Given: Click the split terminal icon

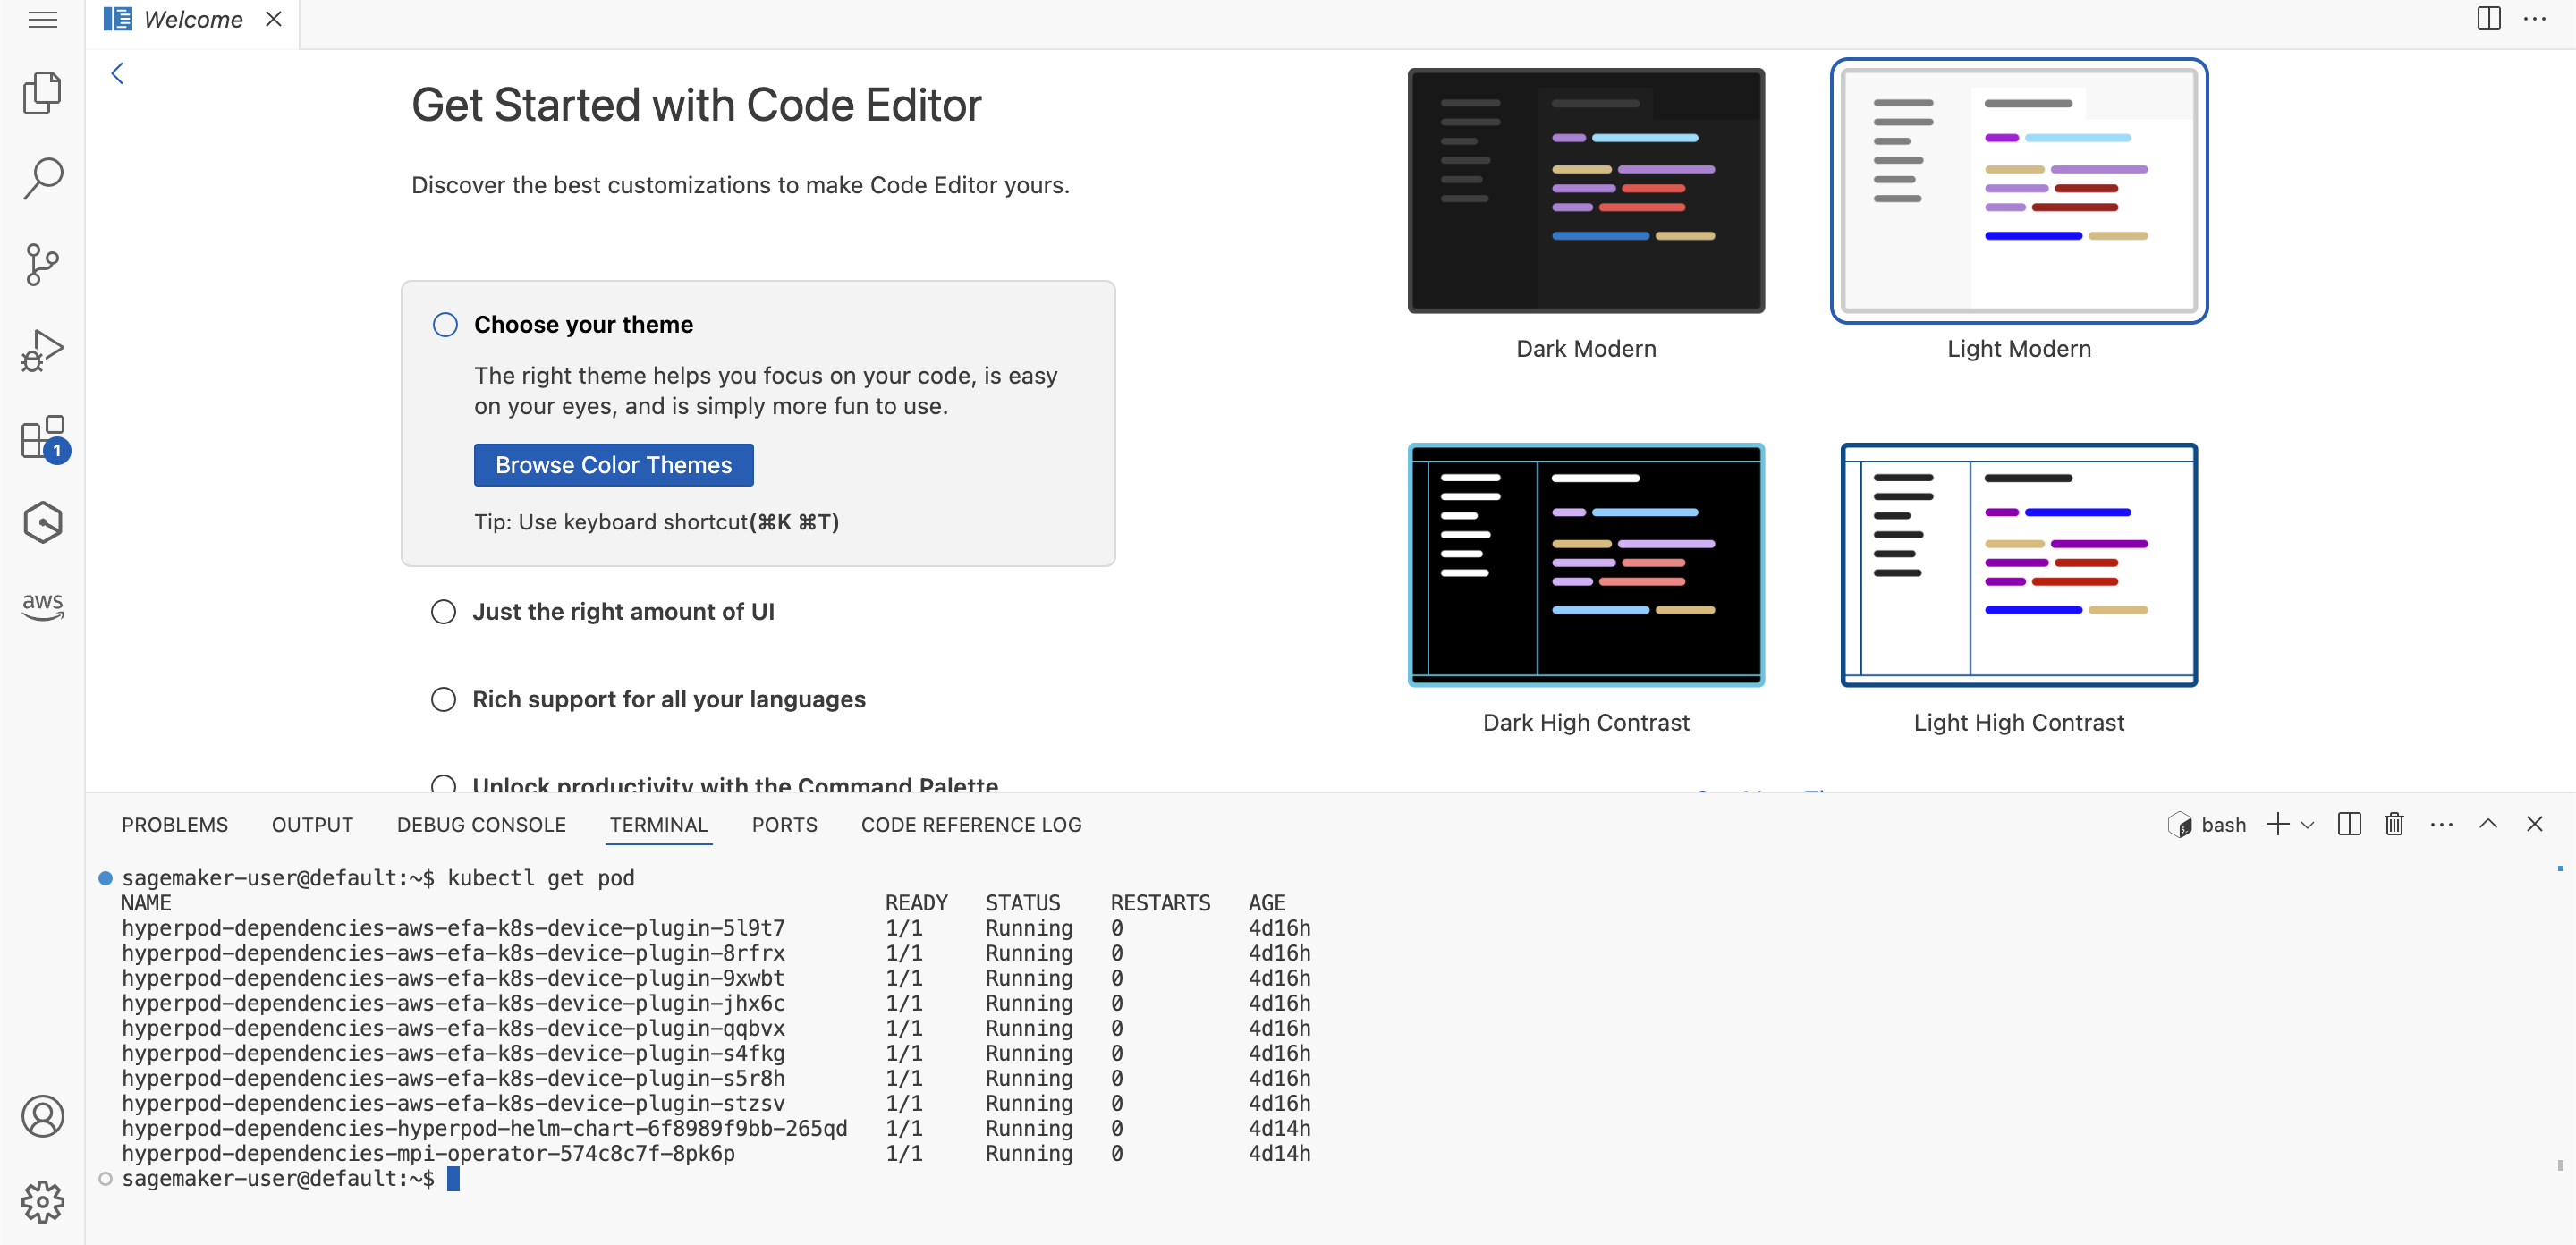Looking at the screenshot, I should click(x=2349, y=824).
